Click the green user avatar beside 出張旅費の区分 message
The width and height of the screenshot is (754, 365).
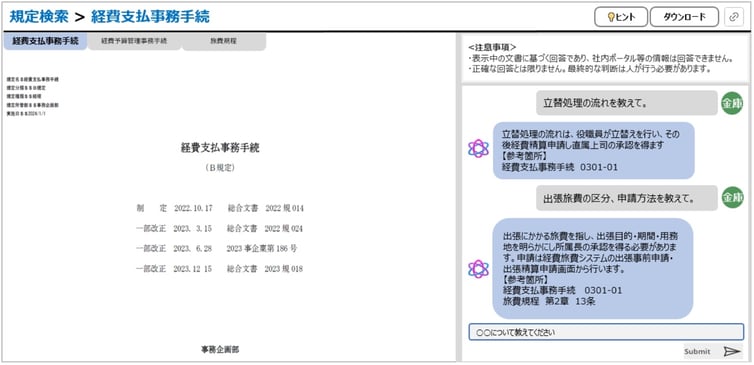point(732,198)
